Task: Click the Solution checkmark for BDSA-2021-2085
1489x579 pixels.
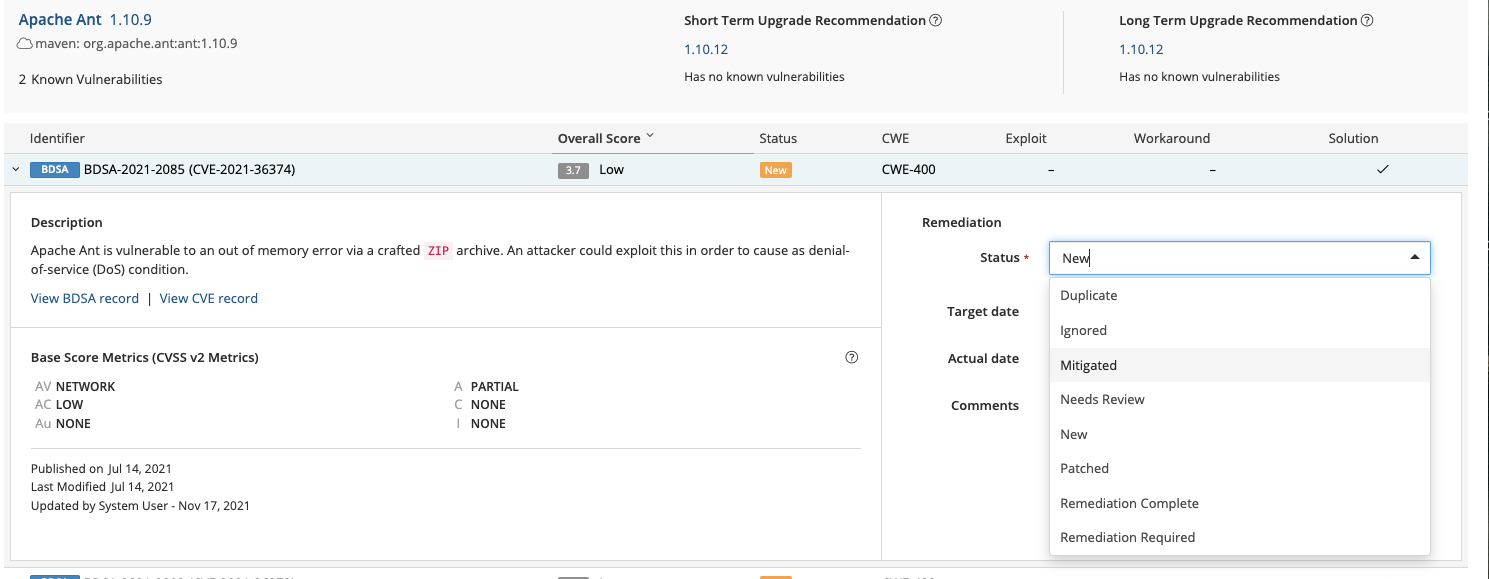Action: [1383, 170]
